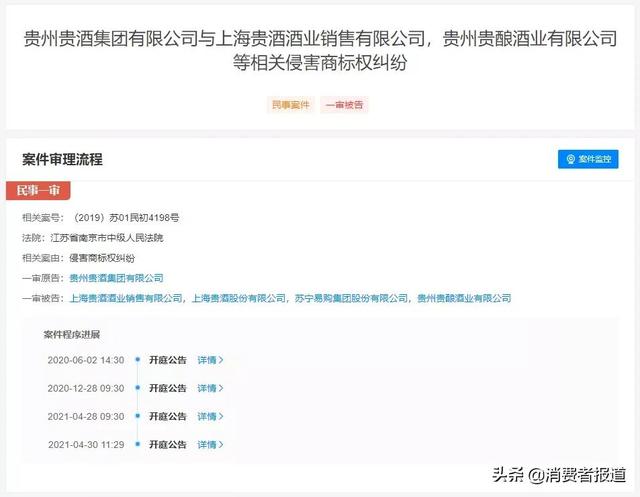The width and height of the screenshot is (640, 497).
Task: Click date 2021-04-28 09:30
Action: coord(86,416)
